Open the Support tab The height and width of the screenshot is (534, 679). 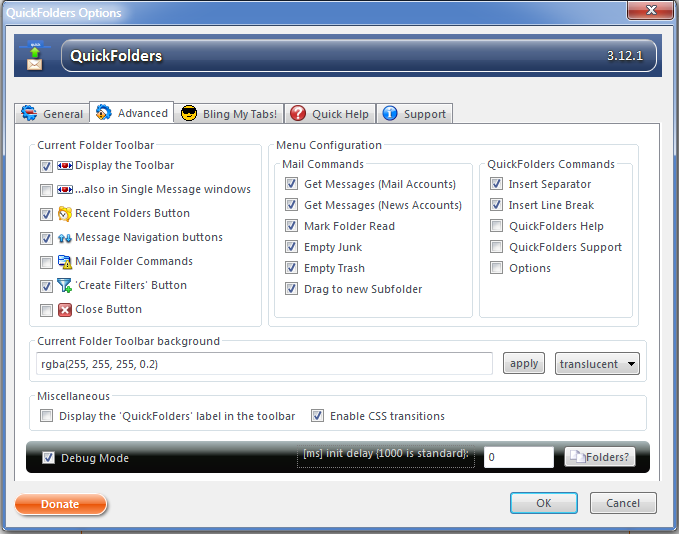(414, 113)
